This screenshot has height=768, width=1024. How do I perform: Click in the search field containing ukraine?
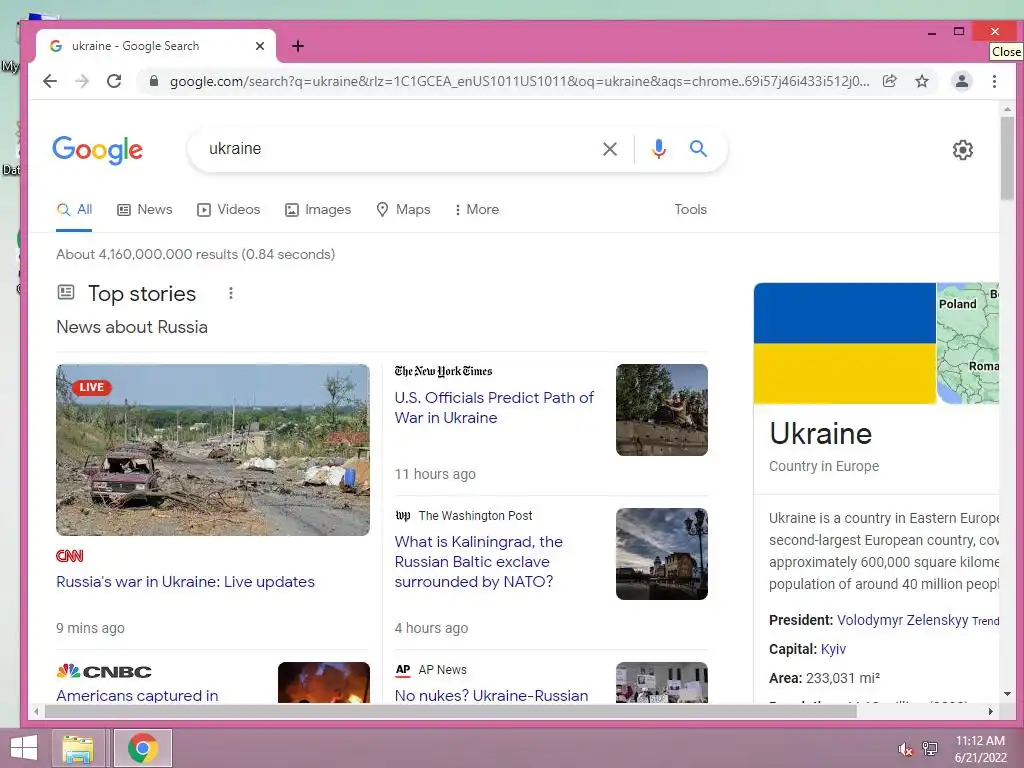coord(398,149)
